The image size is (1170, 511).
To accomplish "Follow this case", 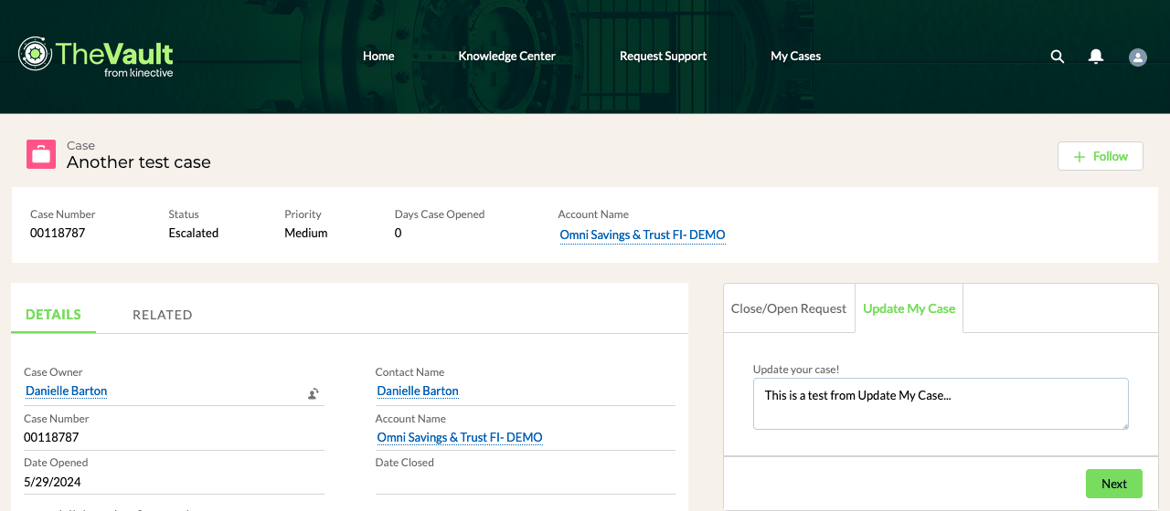I will point(1100,156).
